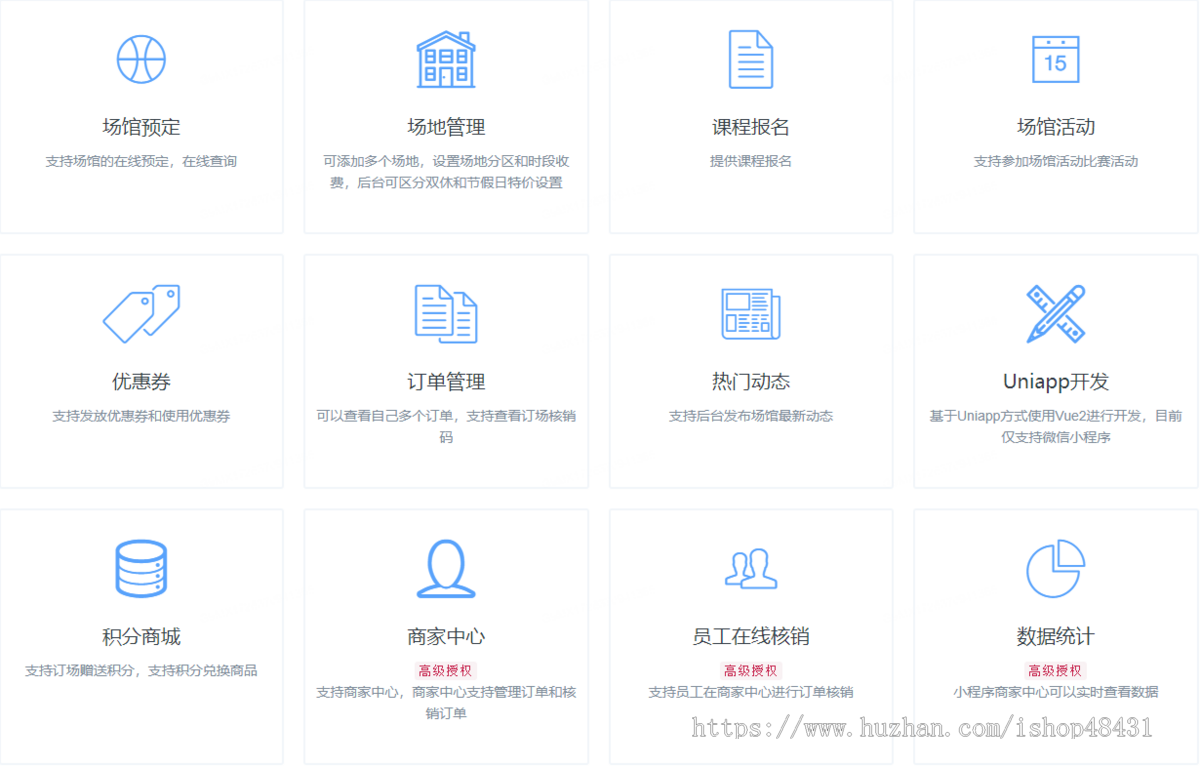Select the 商家中心 heading
The height and width of the screenshot is (767, 1200).
coord(446,637)
